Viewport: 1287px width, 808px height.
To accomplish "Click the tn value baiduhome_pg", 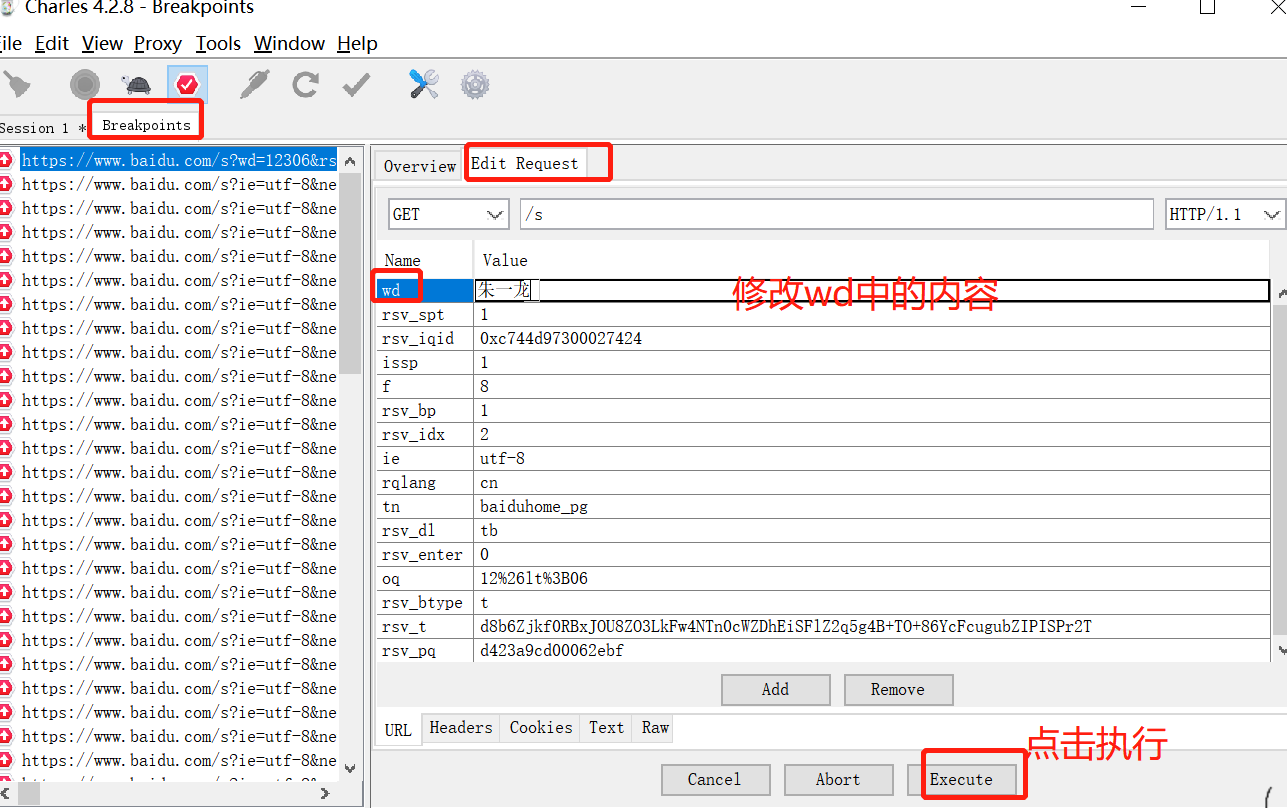I will click(534, 506).
